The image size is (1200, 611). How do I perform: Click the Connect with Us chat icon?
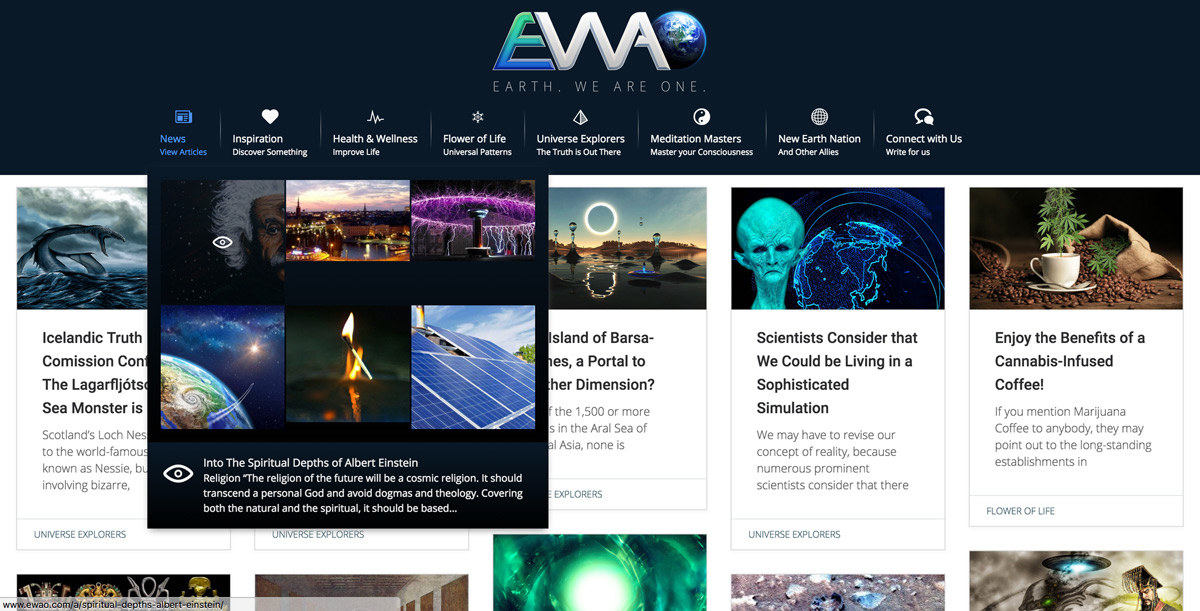coord(924,117)
